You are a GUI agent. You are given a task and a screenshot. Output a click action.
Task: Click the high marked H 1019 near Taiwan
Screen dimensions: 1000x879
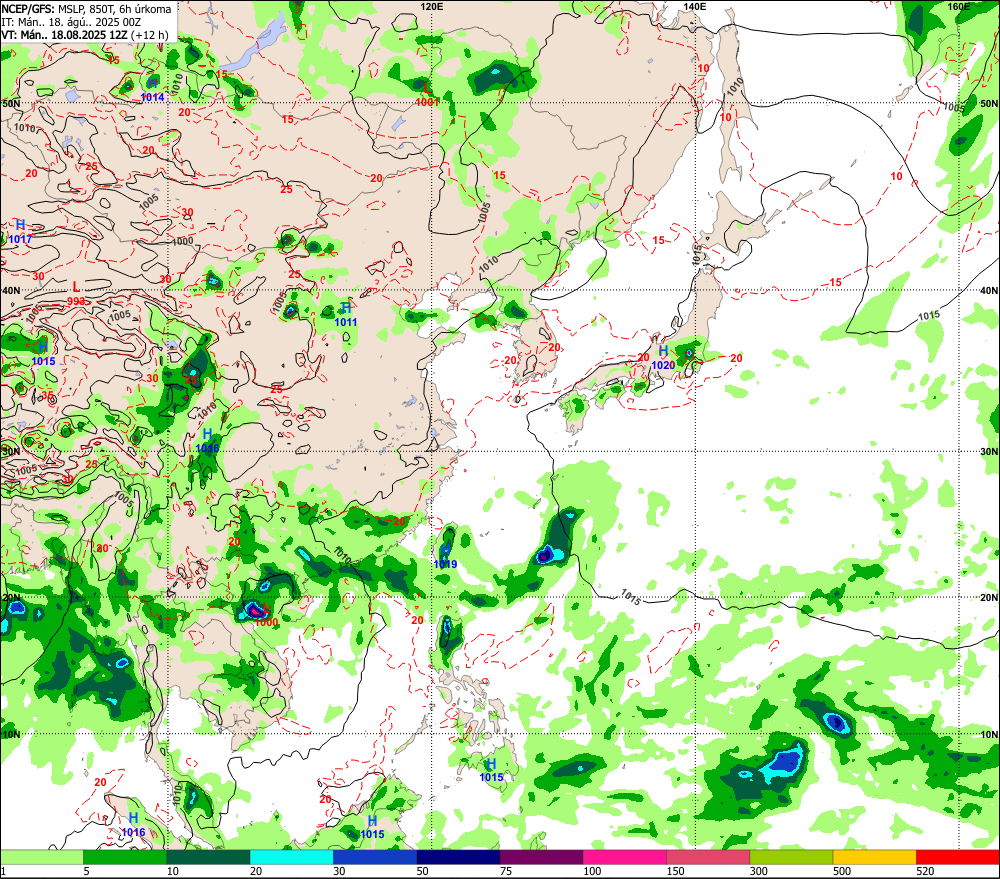coord(445,557)
